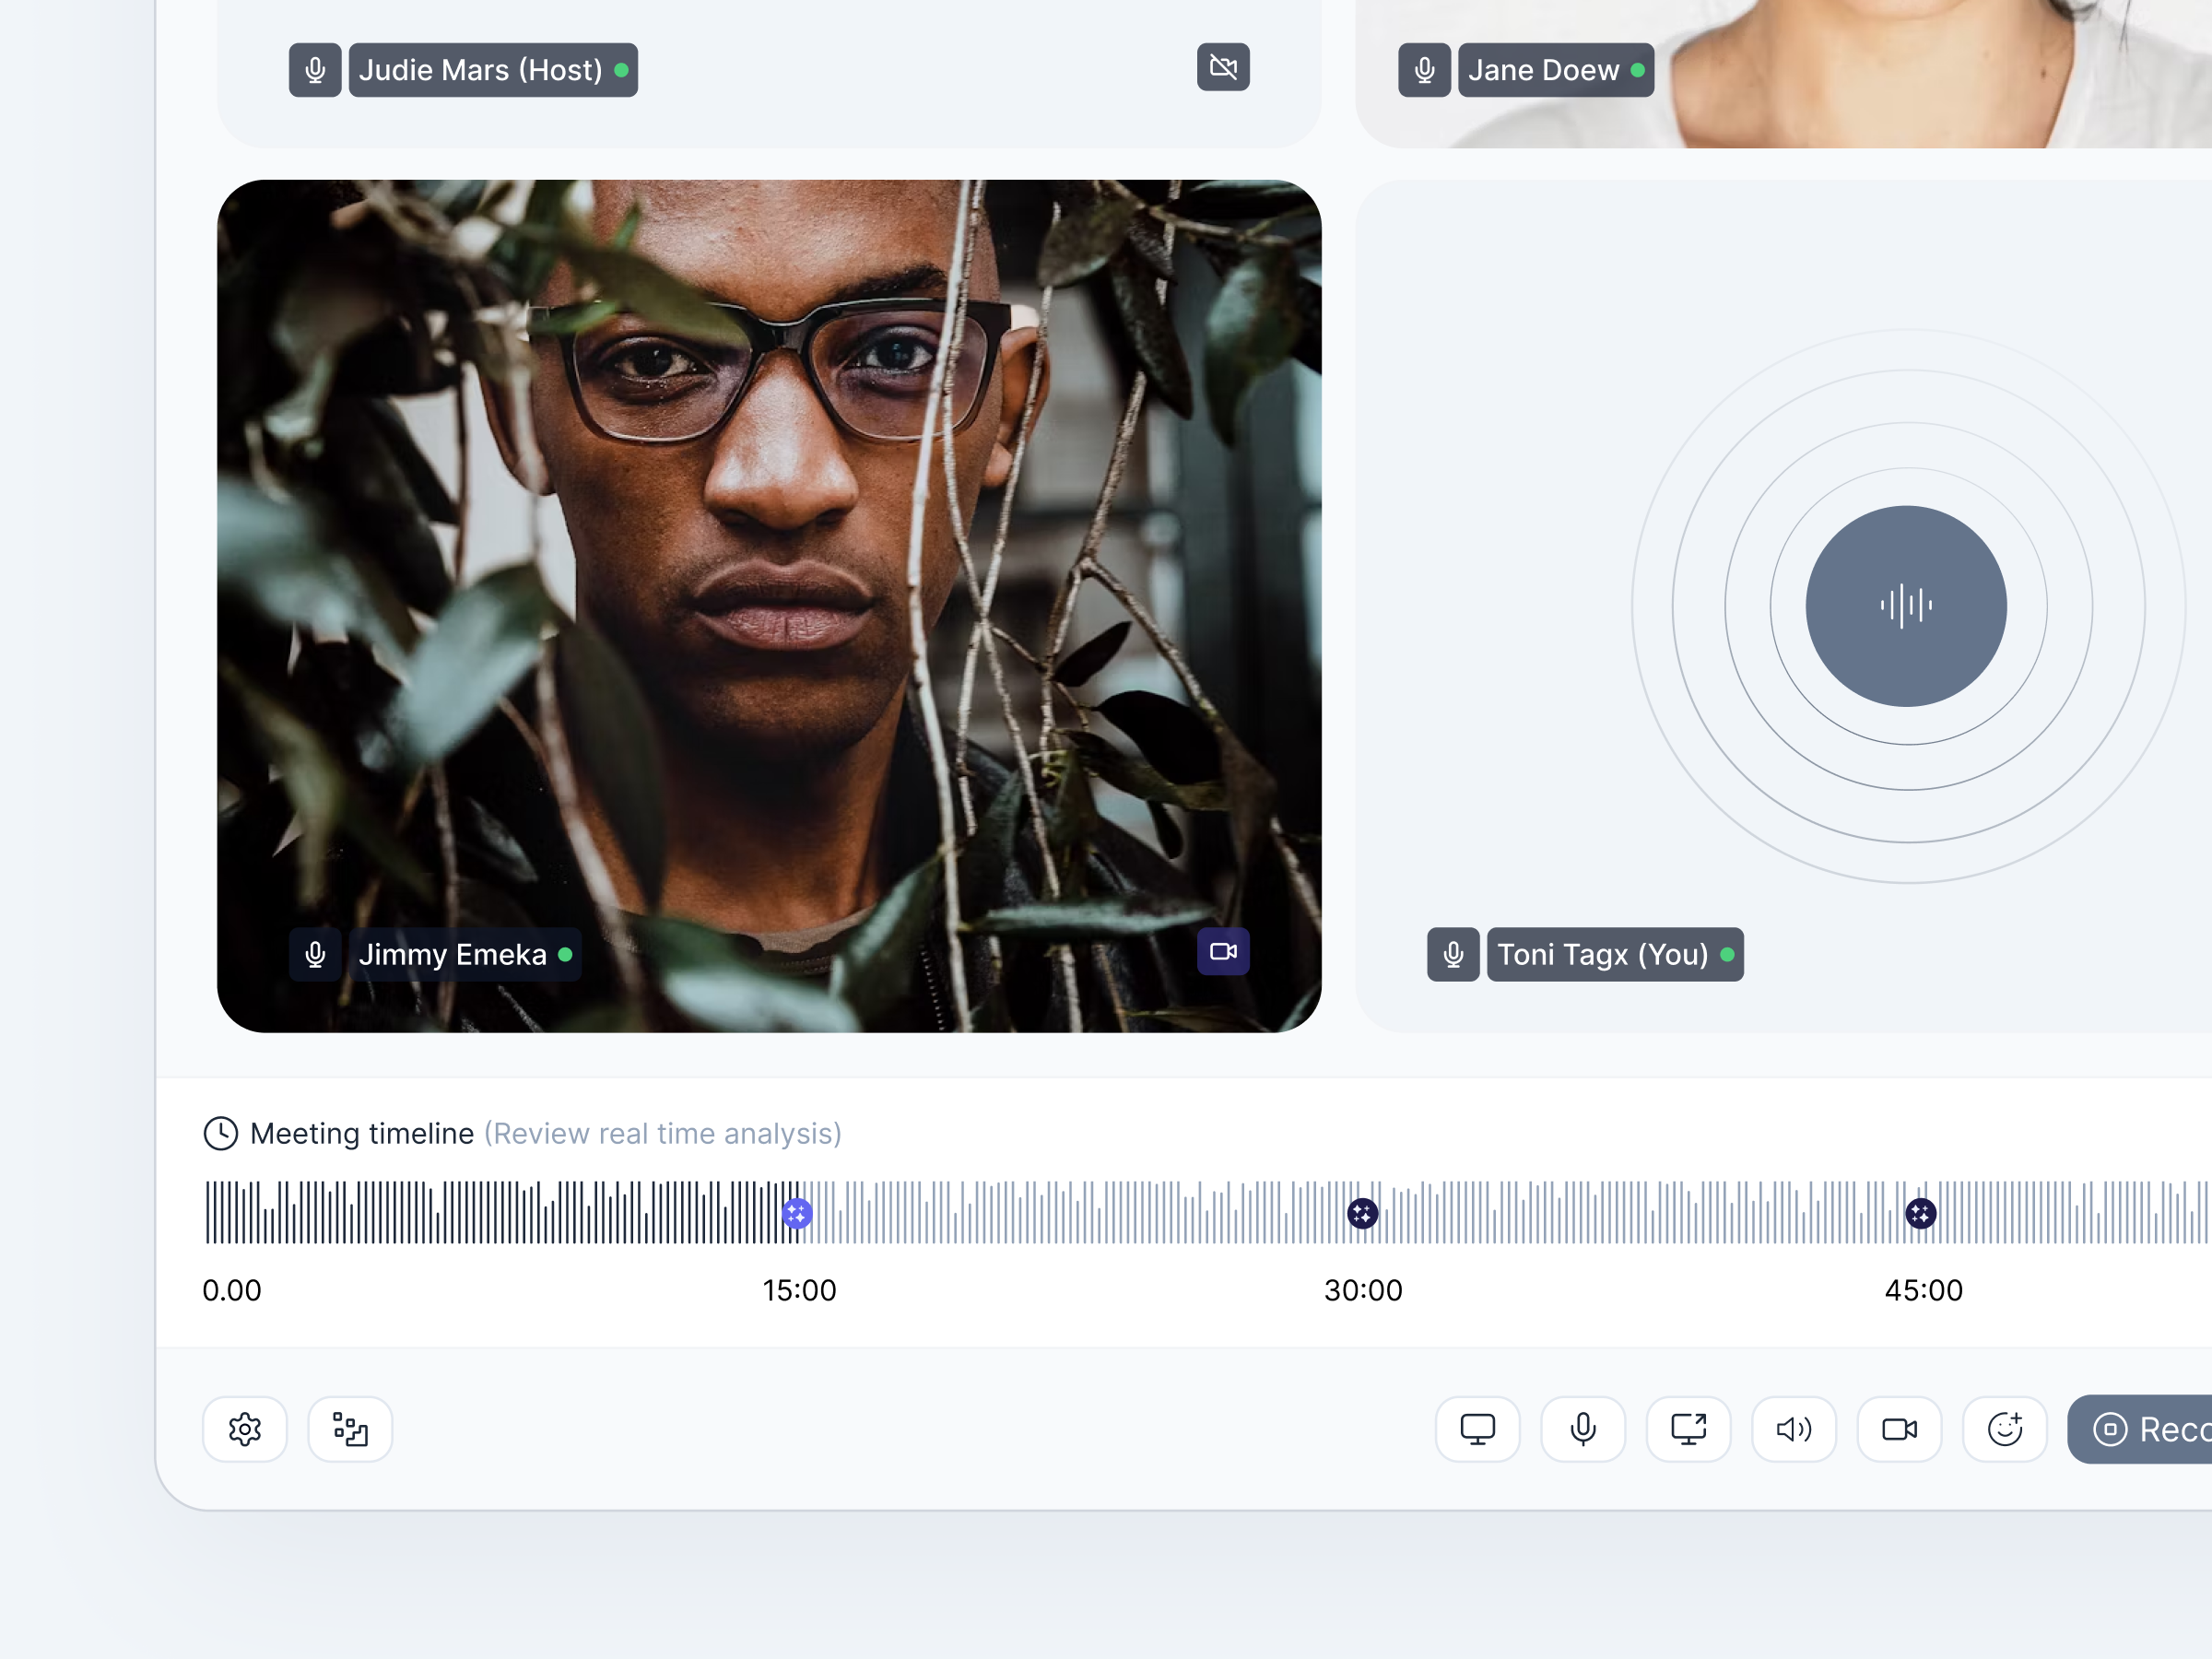2212x1659 pixels.
Task: Mute microphone from the bottom toolbar
Action: click(1583, 1429)
